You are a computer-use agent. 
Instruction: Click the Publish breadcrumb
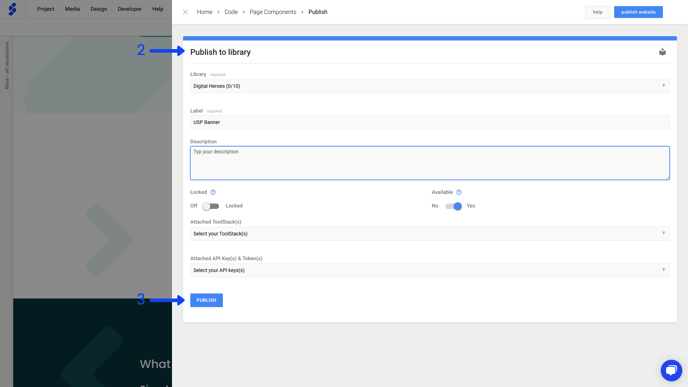[x=318, y=12]
